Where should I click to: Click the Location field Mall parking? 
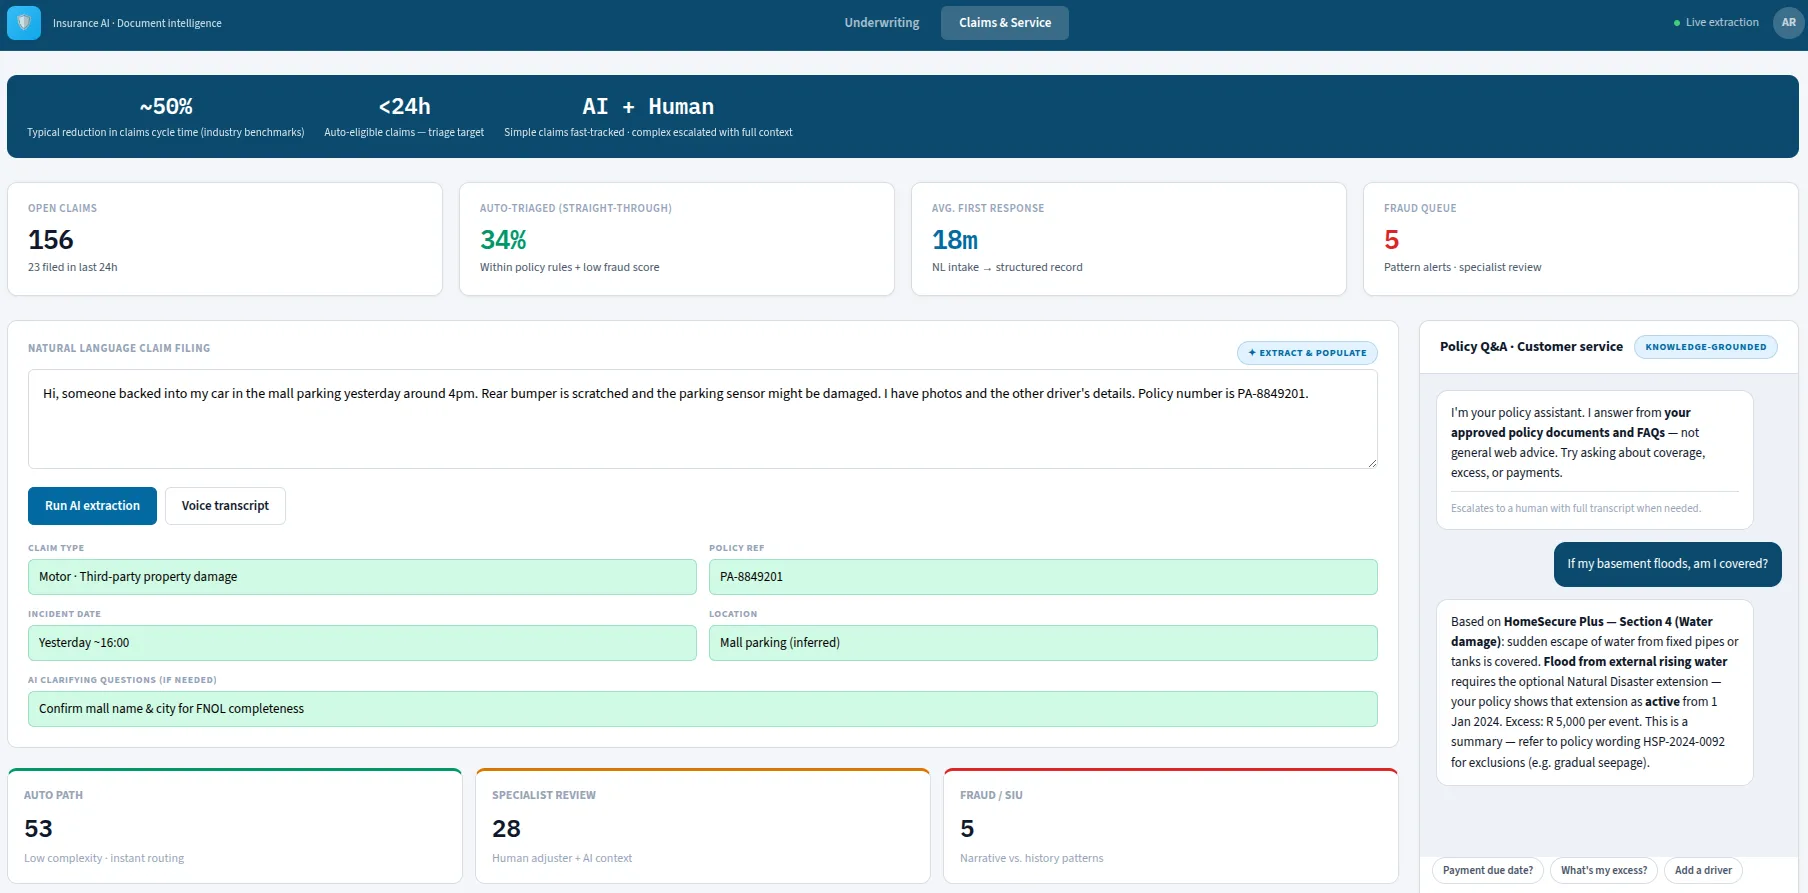pos(1043,643)
